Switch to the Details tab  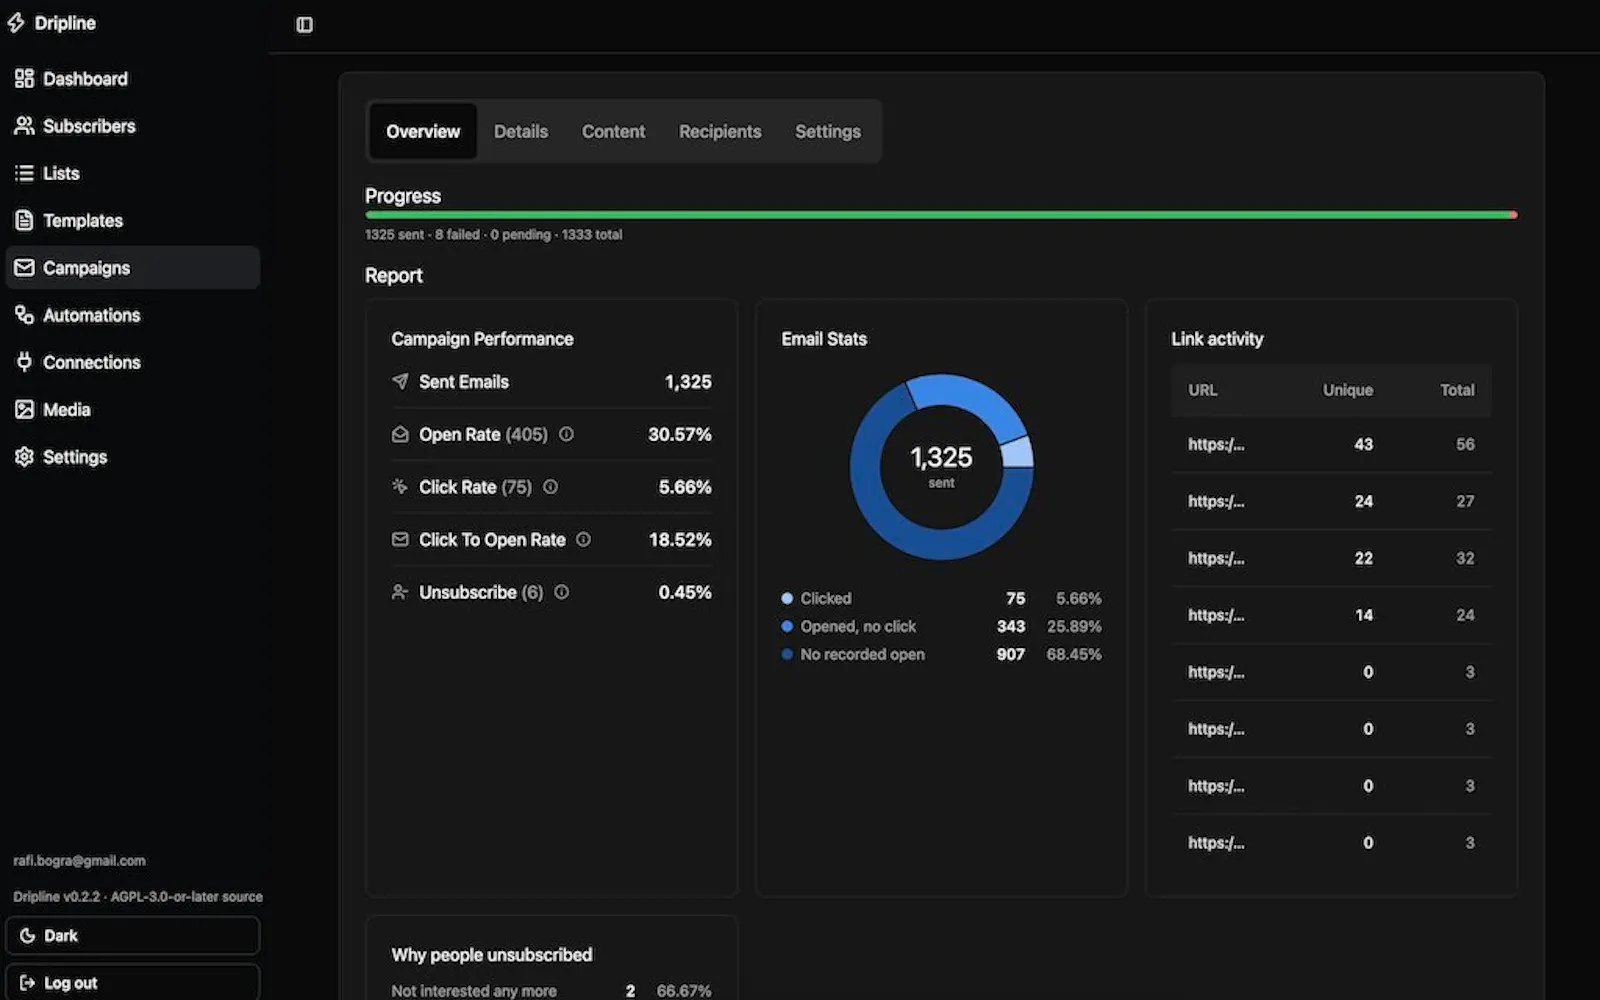pos(521,131)
